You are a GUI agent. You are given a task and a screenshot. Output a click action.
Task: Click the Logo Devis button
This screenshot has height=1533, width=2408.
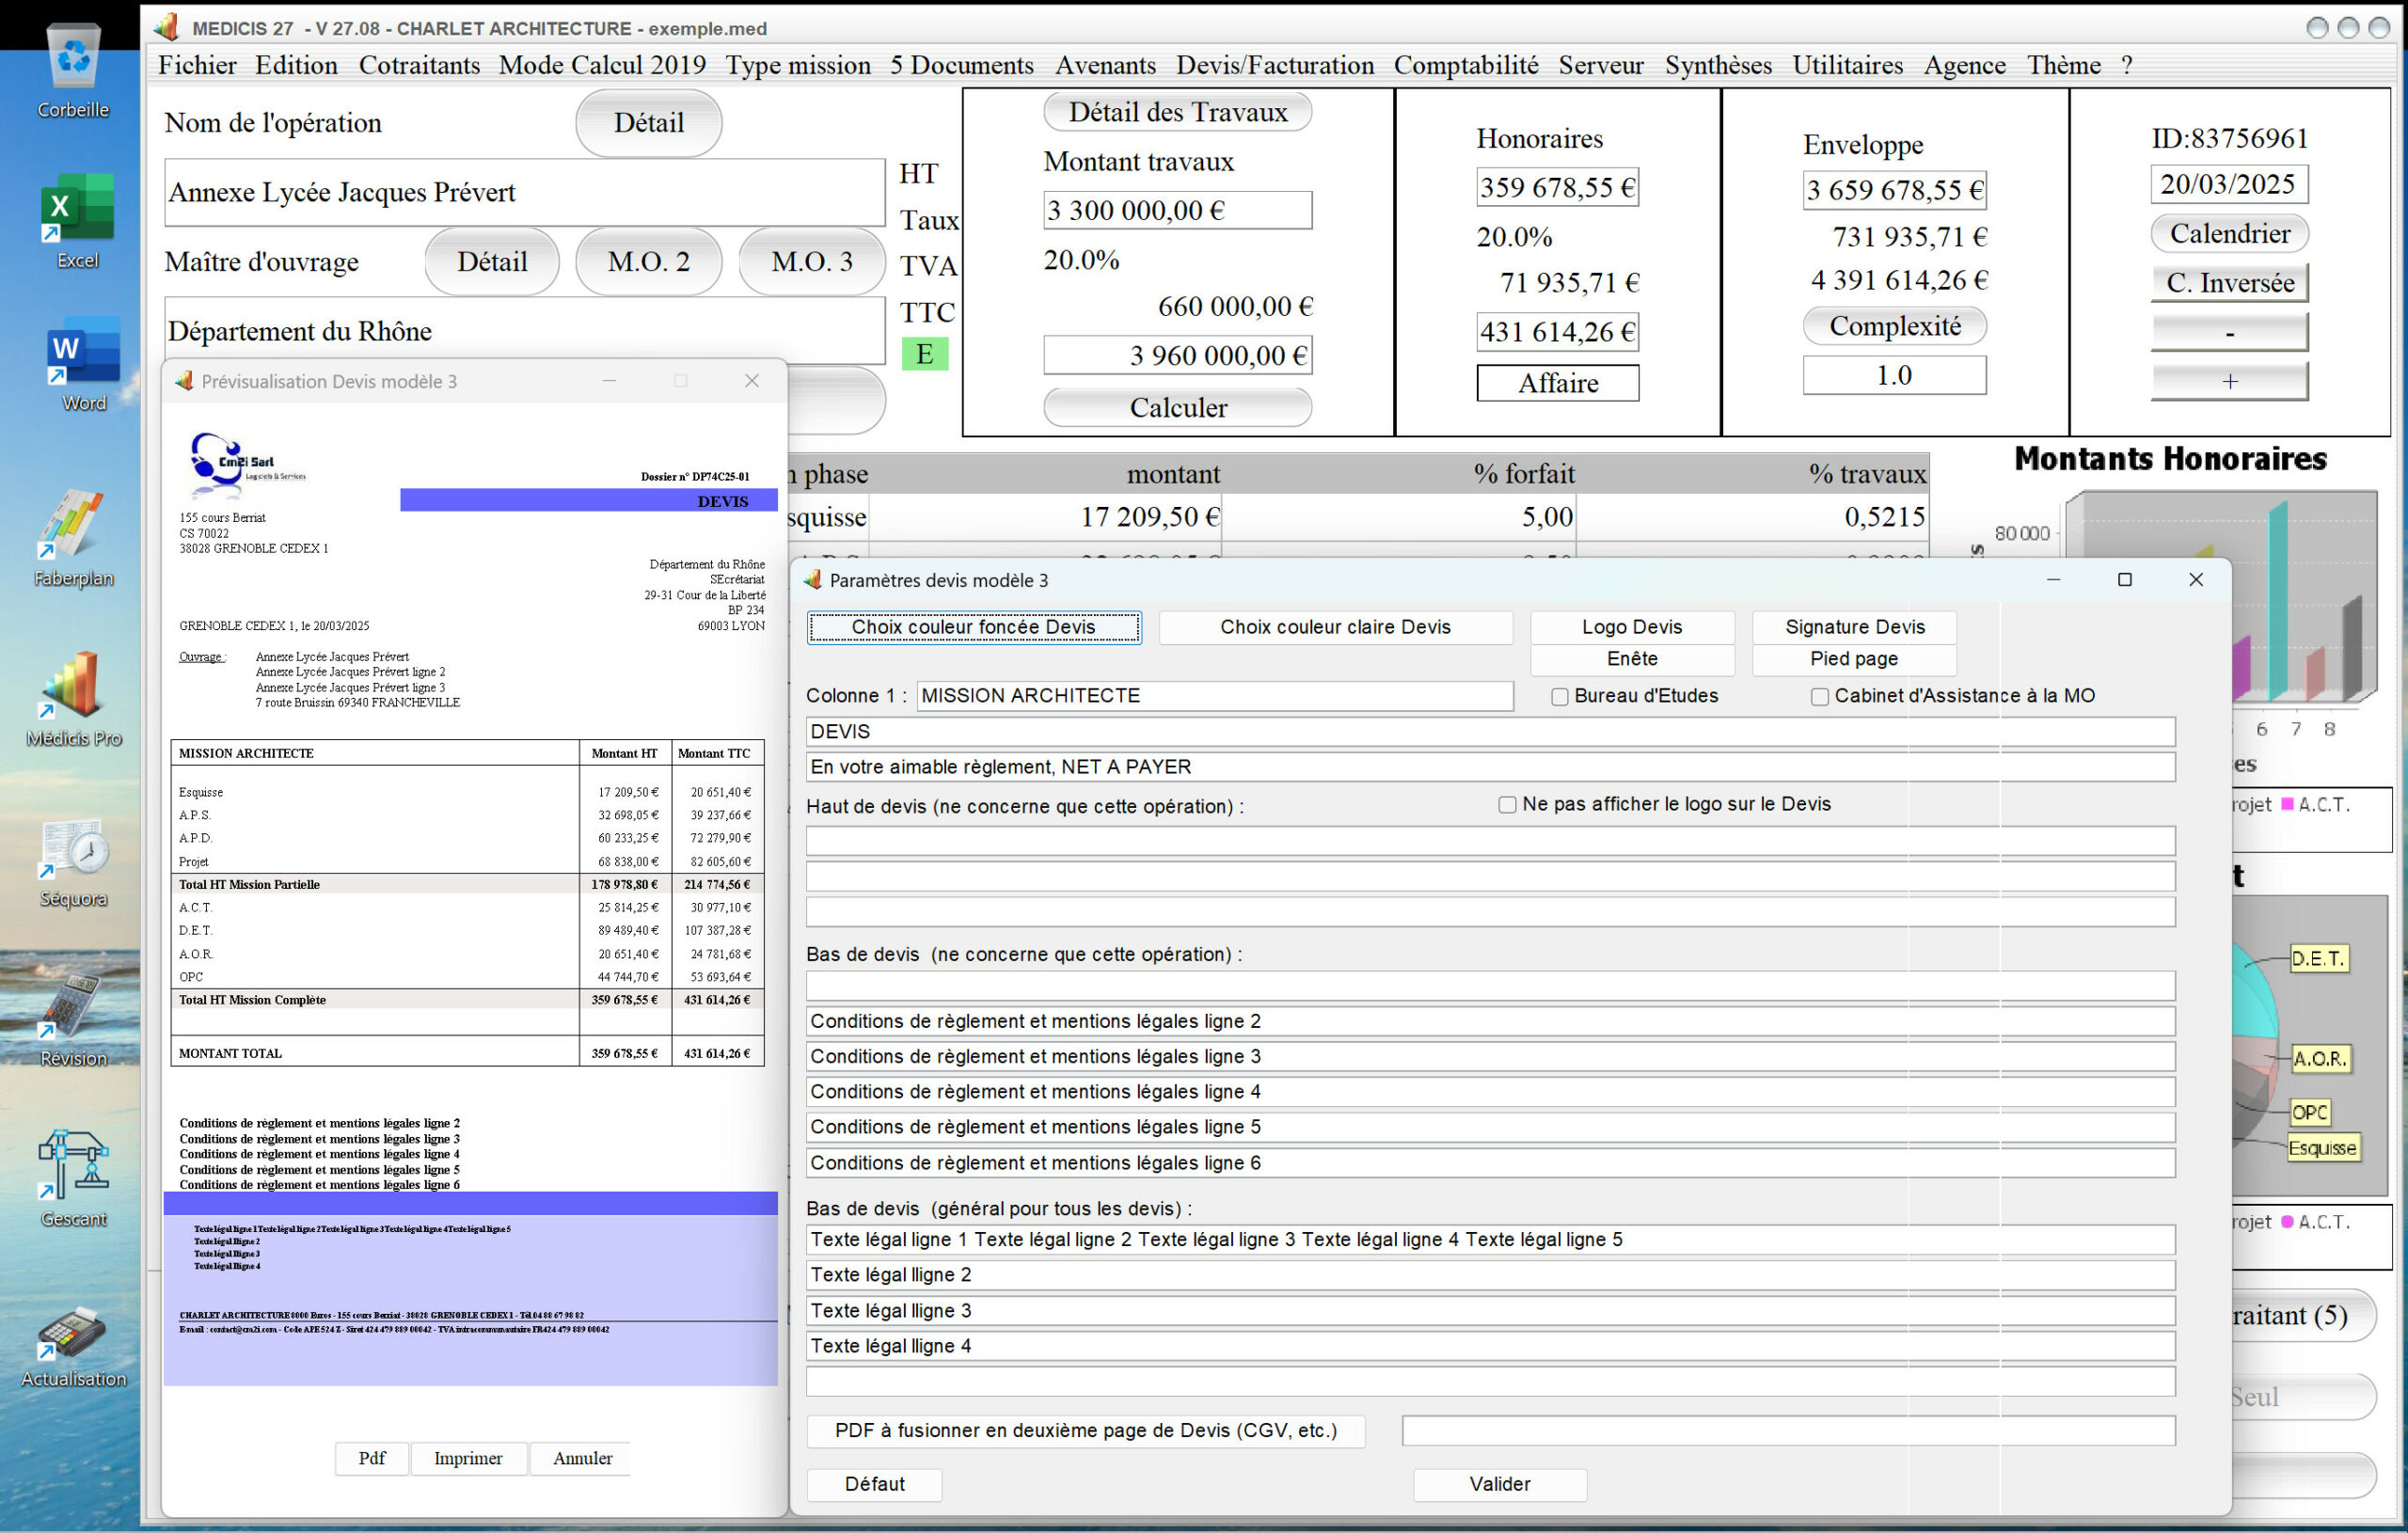(1632, 627)
